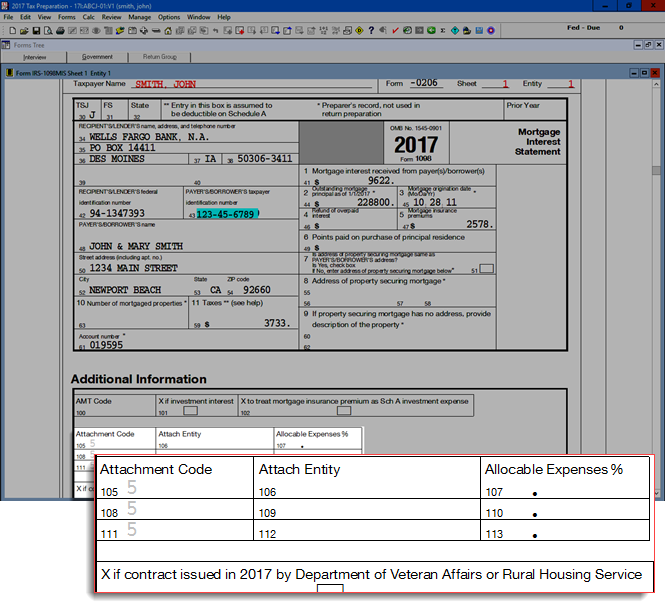Image resolution: width=665 pixels, height=608 pixels.
Task: Select the Interview tab
Action: (x=35, y=57)
